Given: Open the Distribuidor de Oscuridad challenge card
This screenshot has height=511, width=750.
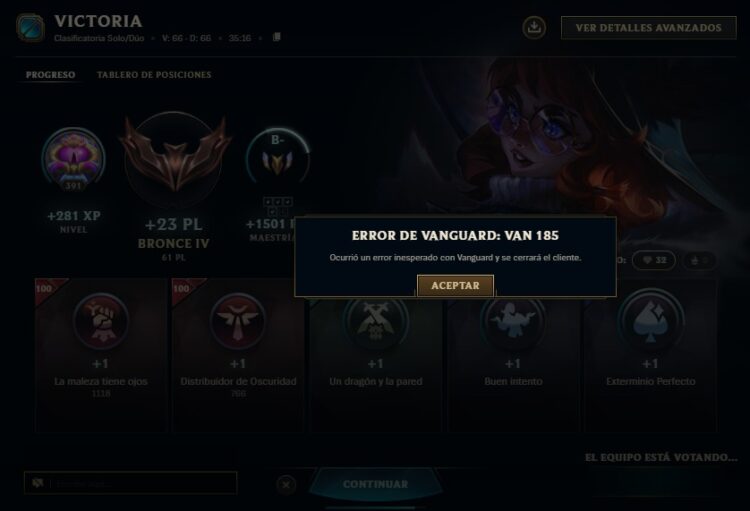Looking at the screenshot, I should pyautogui.click(x=238, y=355).
